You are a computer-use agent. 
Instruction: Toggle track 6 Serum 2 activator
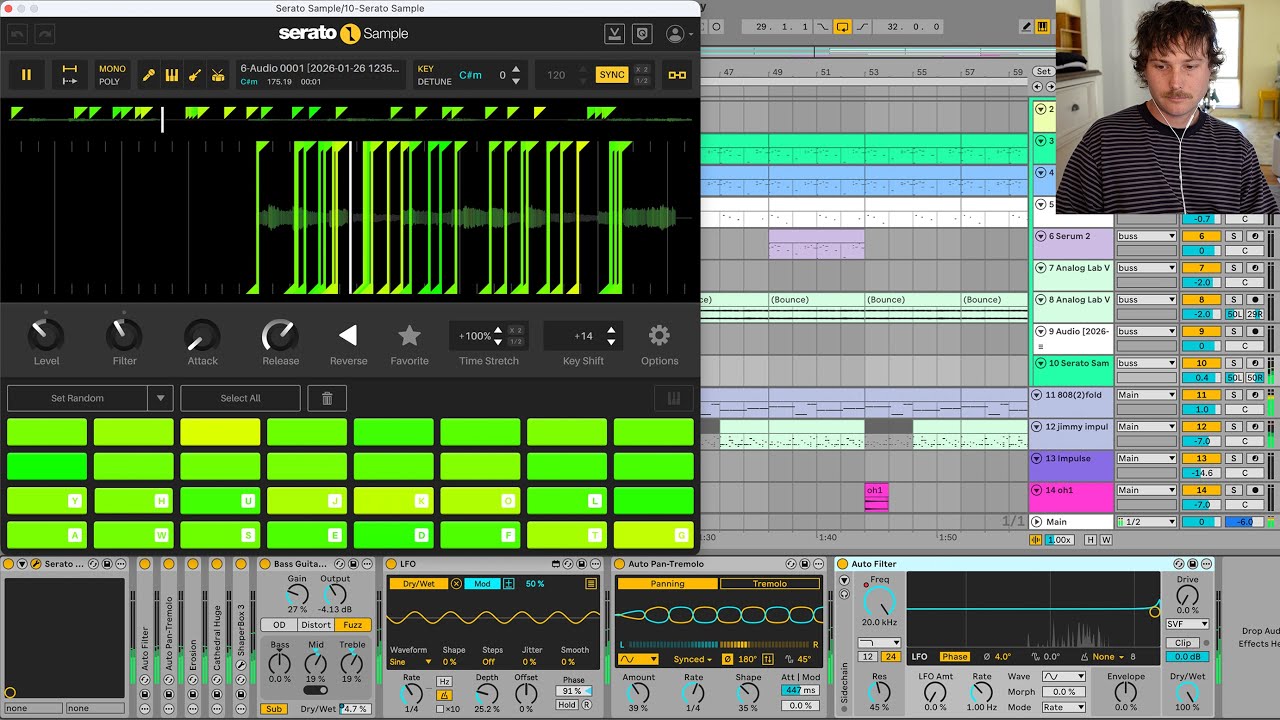(1201, 237)
